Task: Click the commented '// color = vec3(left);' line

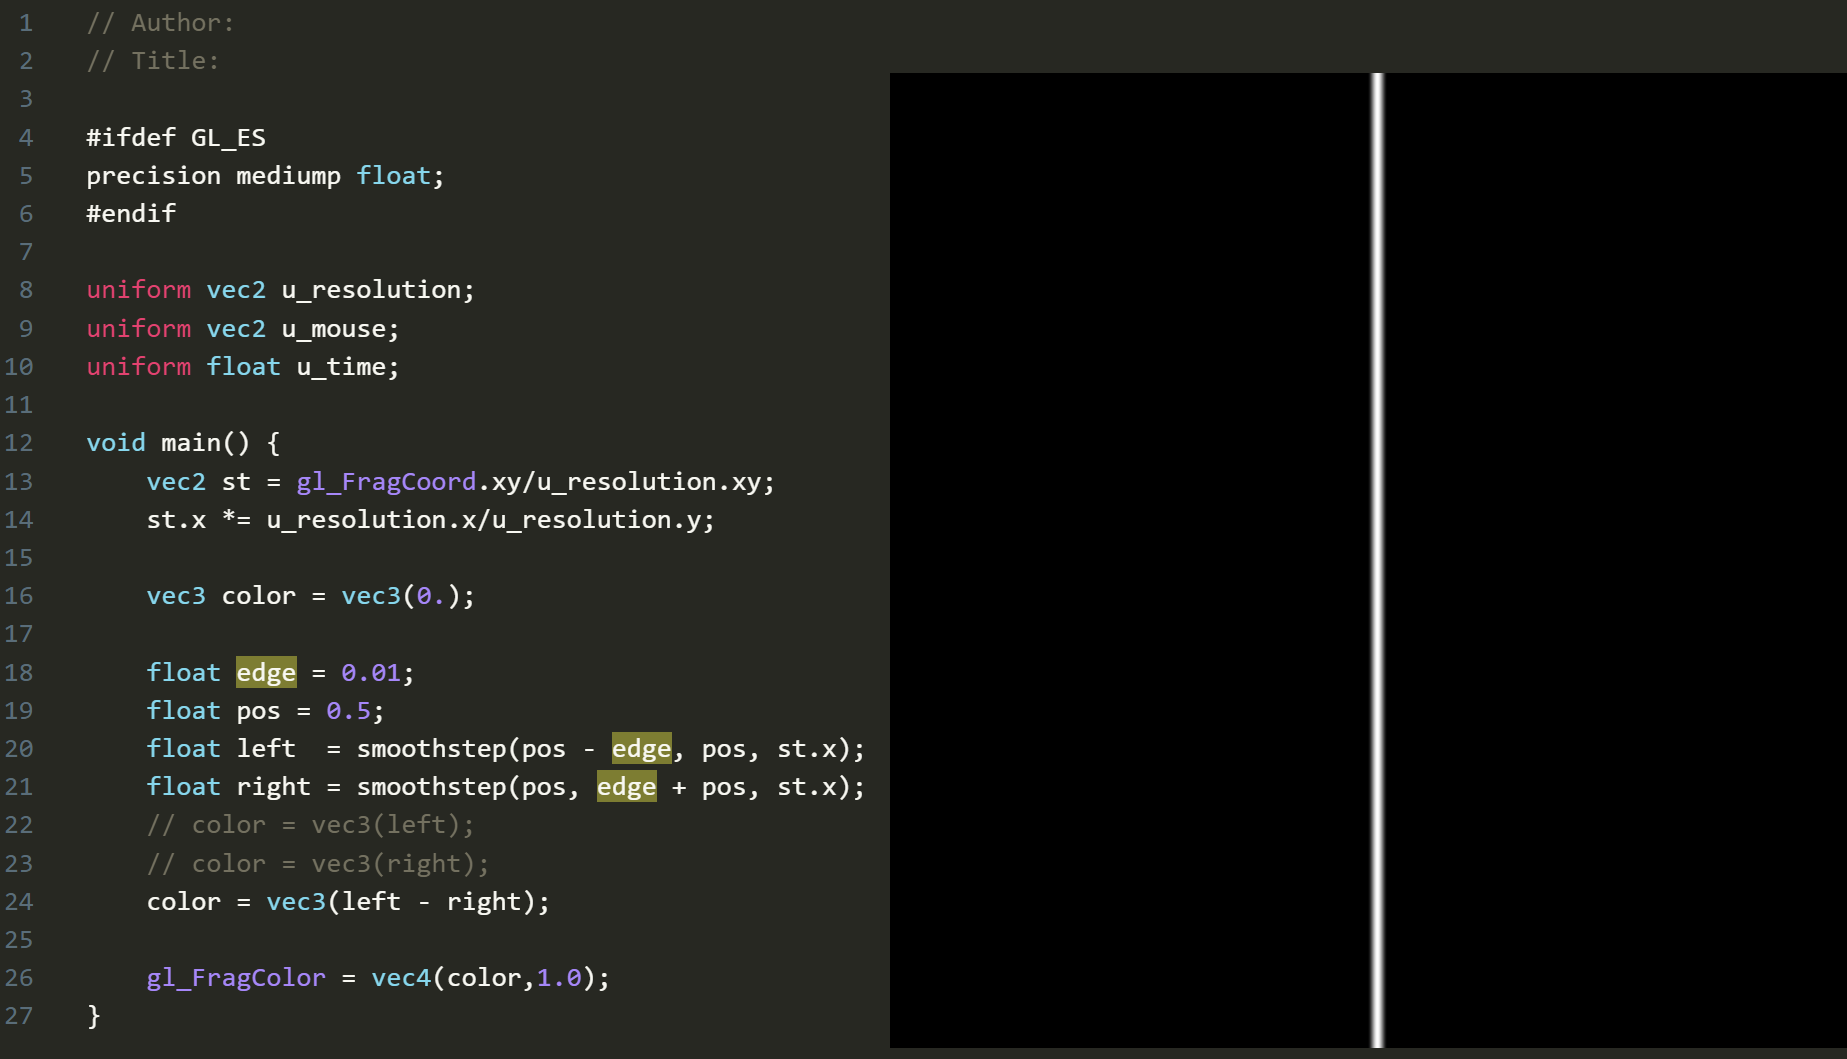Action: [x=311, y=825]
